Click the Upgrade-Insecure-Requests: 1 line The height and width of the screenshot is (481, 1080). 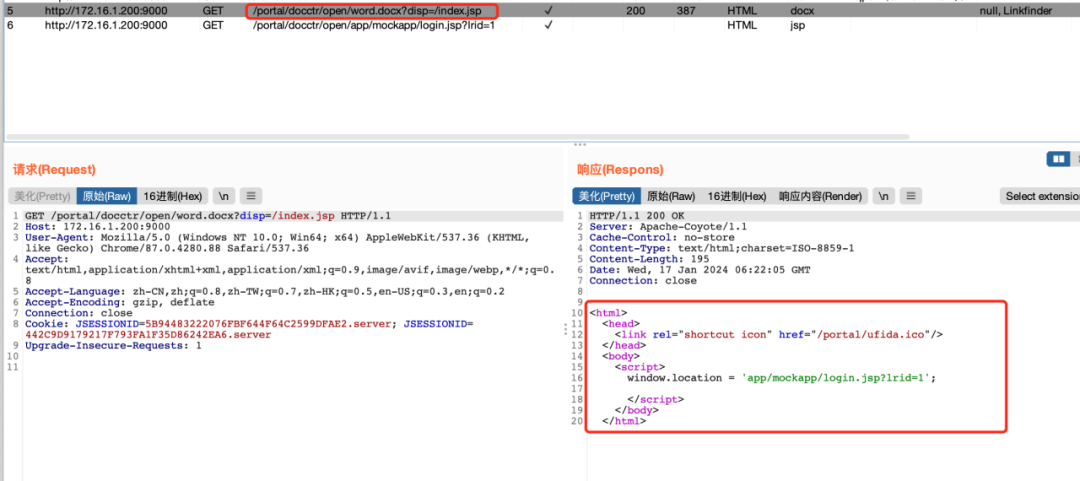[x=114, y=345]
